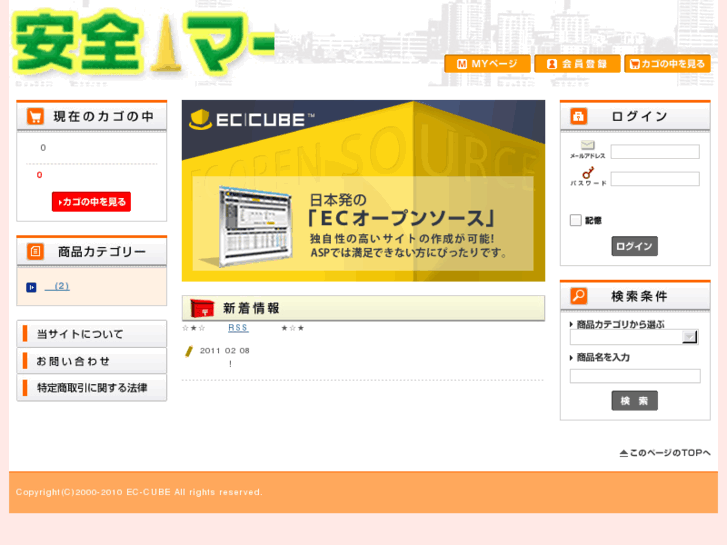Viewport: 727px width, 545px height.
Task: Click the grey 検索 search button
Action: [634, 401]
